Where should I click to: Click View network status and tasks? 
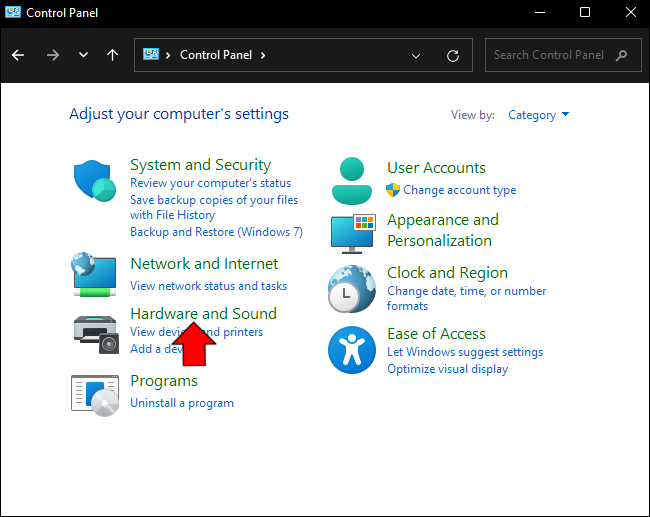(x=208, y=286)
